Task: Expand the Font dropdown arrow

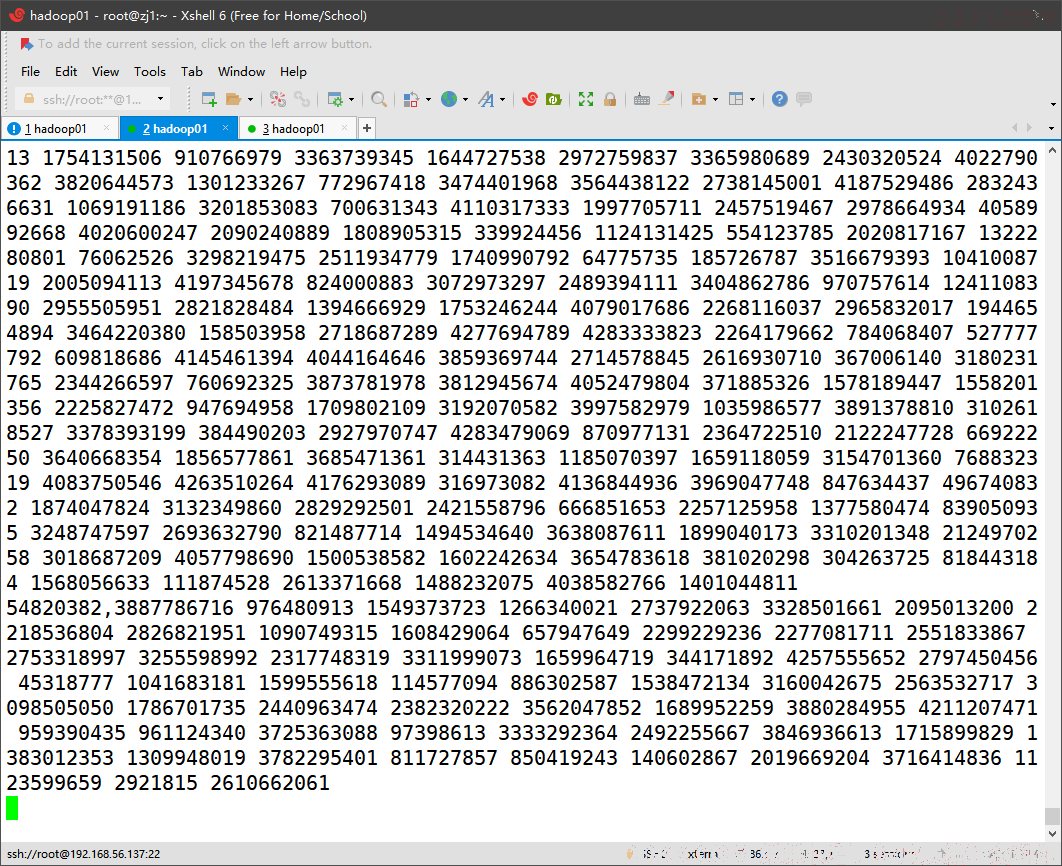Action: tap(503, 100)
